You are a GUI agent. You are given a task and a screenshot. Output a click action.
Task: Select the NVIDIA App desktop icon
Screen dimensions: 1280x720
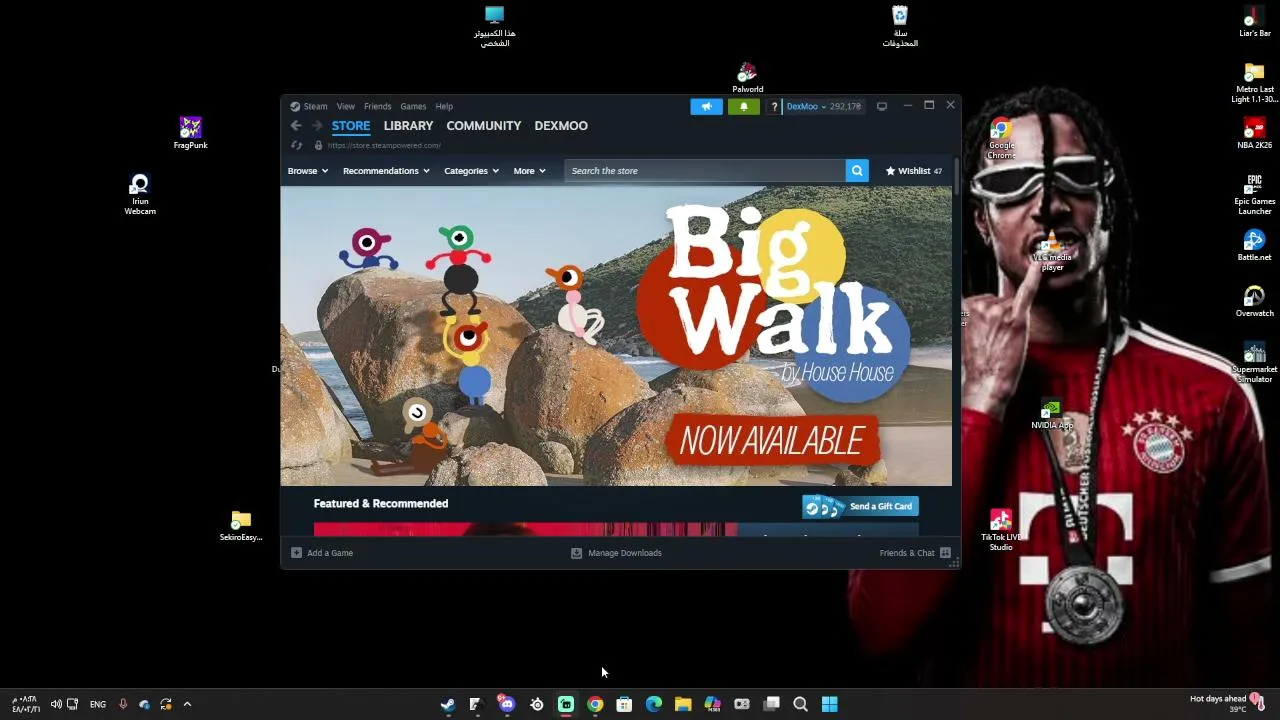pyautogui.click(x=1051, y=414)
